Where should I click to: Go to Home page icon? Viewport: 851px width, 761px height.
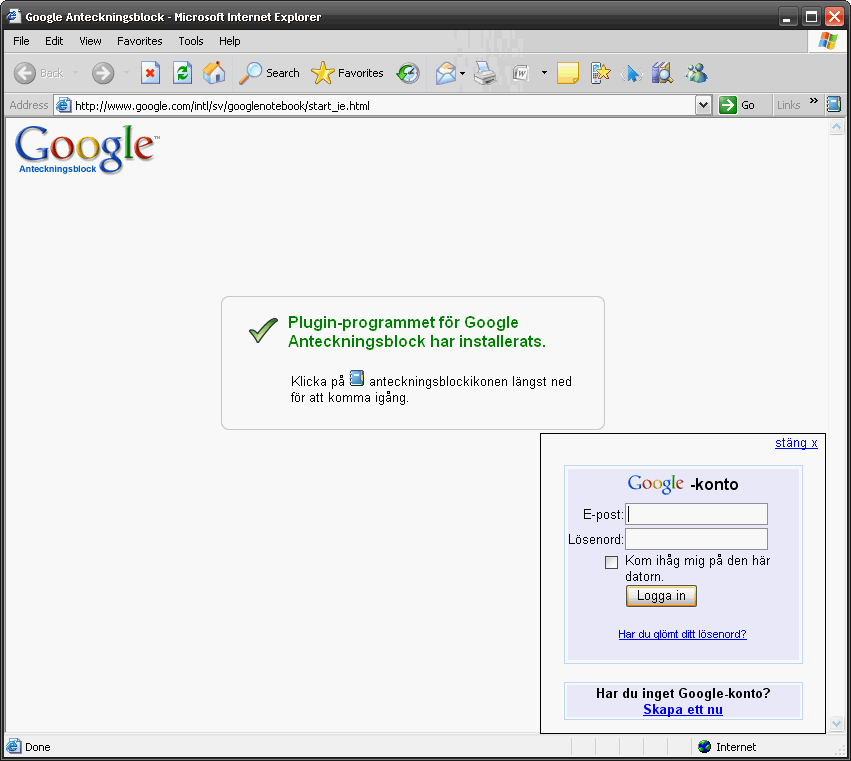click(214, 73)
